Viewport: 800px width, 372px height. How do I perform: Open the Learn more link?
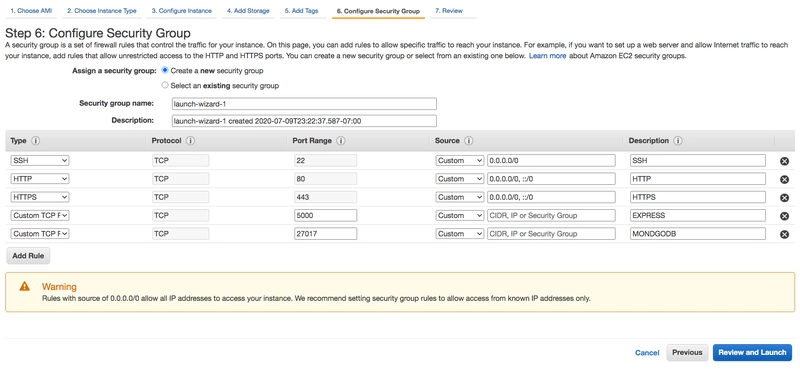(547, 56)
